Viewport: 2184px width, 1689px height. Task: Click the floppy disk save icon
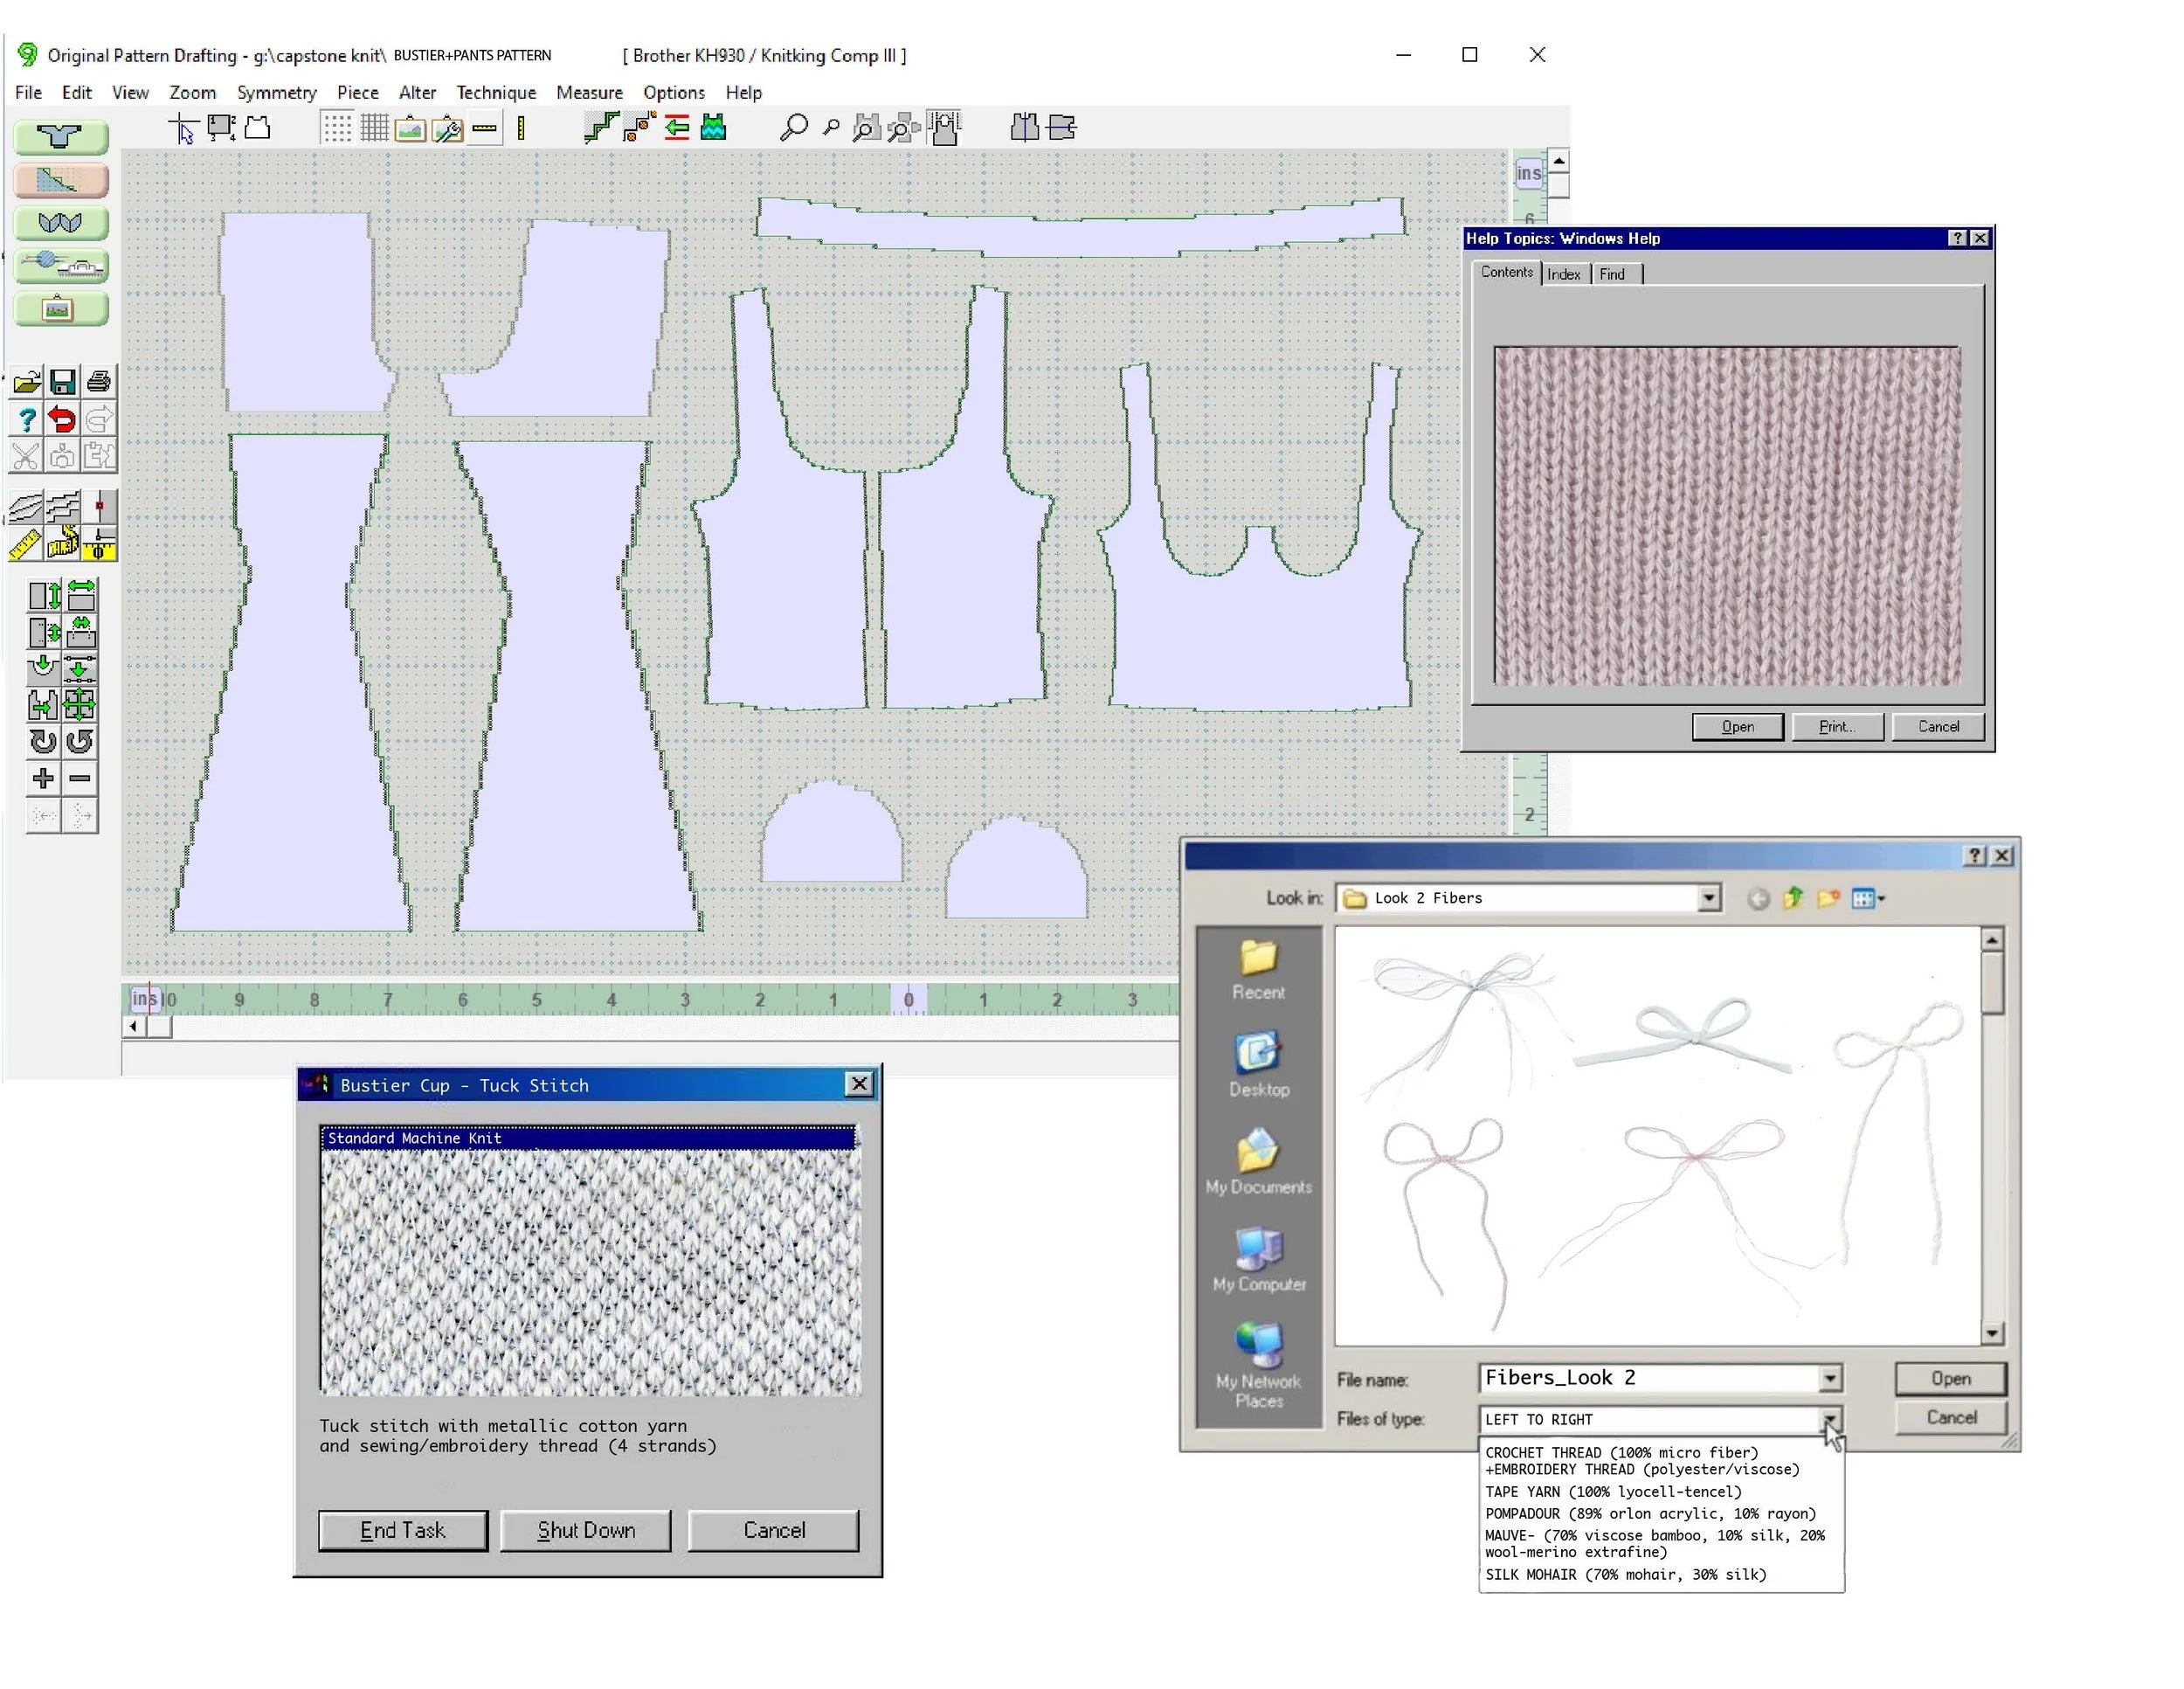click(x=62, y=382)
